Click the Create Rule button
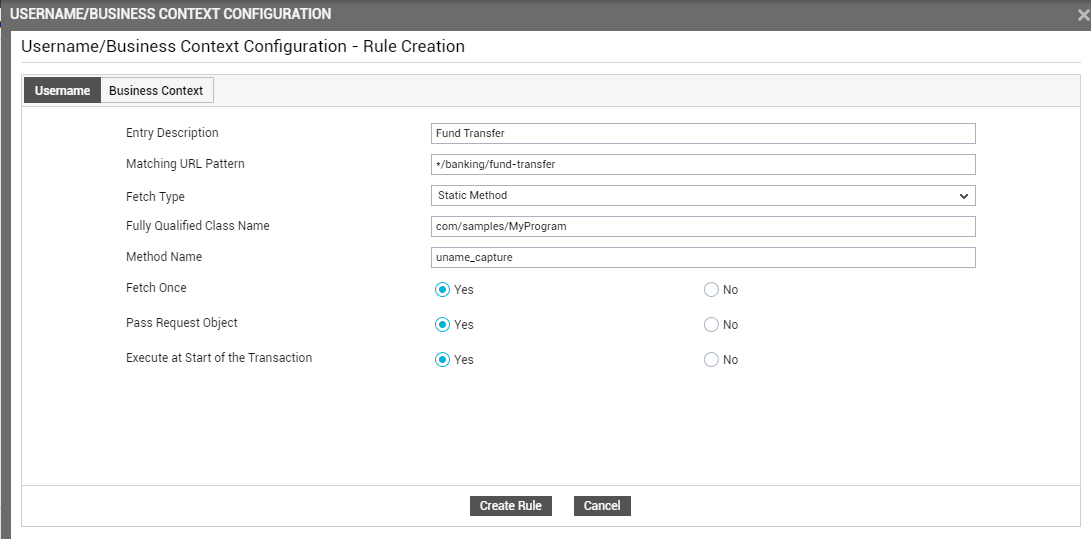 coord(511,506)
